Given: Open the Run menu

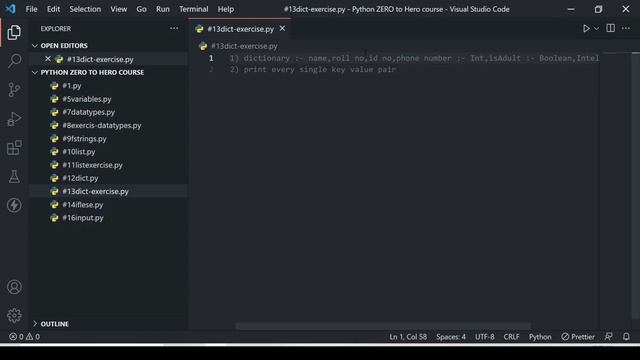Looking at the screenshot, I should [x=162, y=9].
